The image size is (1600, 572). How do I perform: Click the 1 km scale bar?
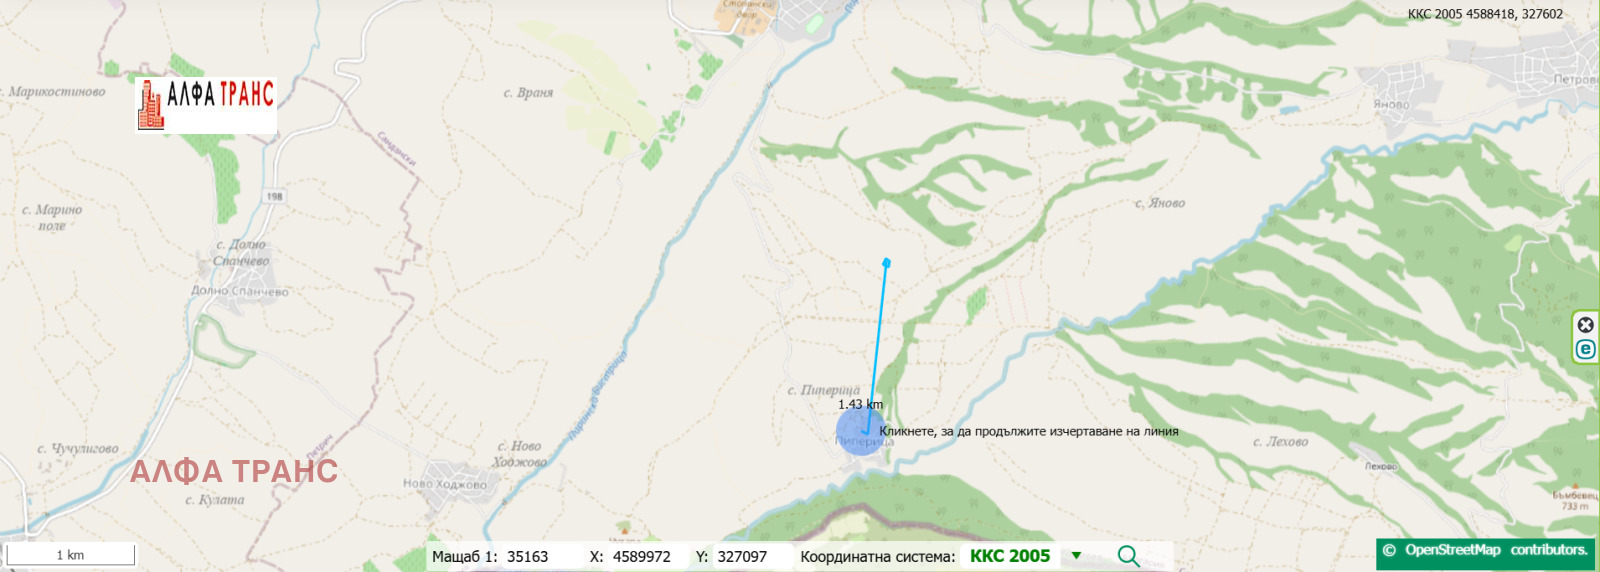[70, 555]
